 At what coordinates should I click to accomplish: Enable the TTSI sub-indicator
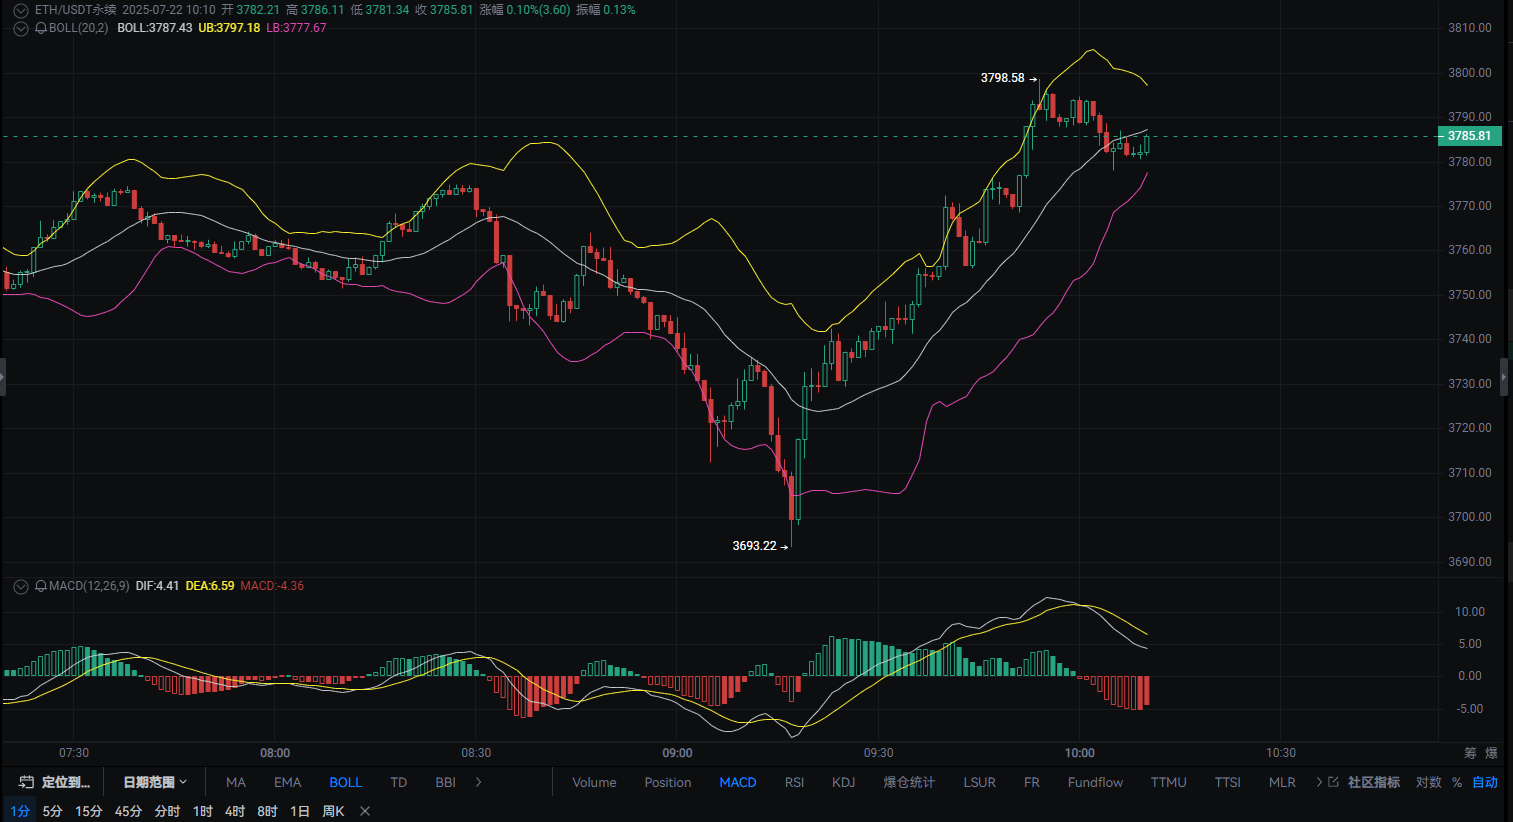(x=1228, y=782)
